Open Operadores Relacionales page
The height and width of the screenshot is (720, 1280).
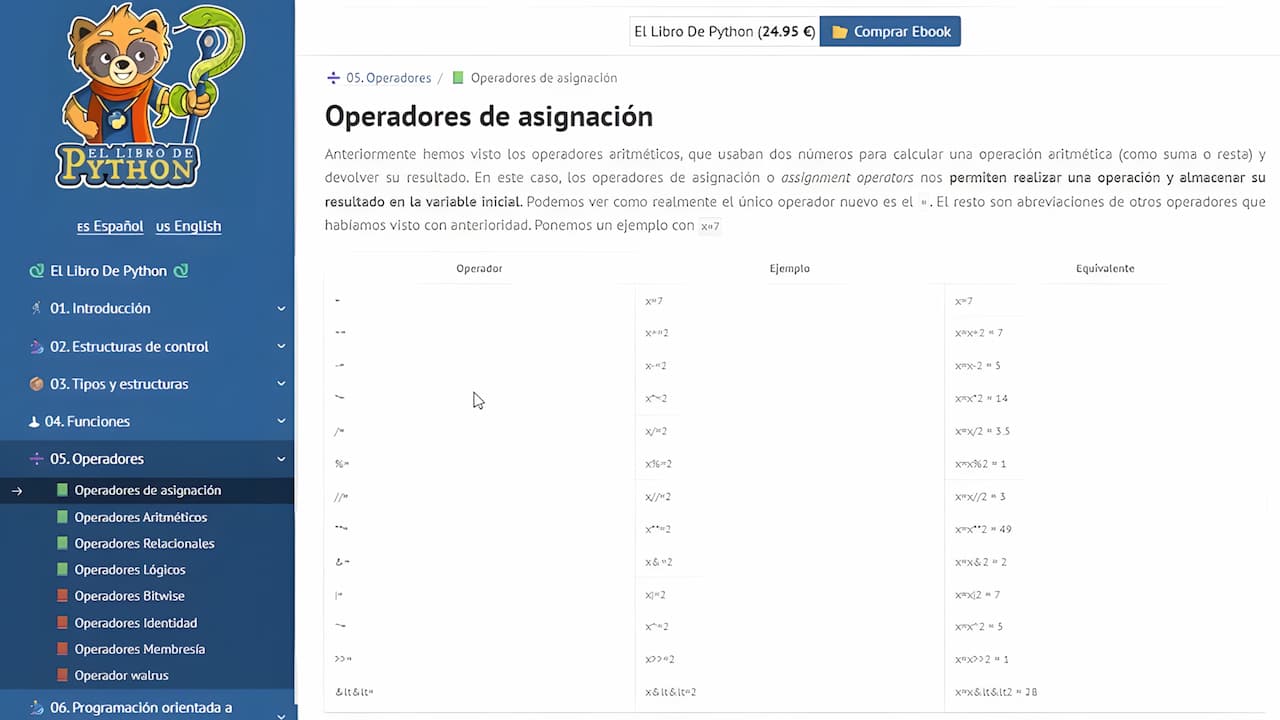144,543
